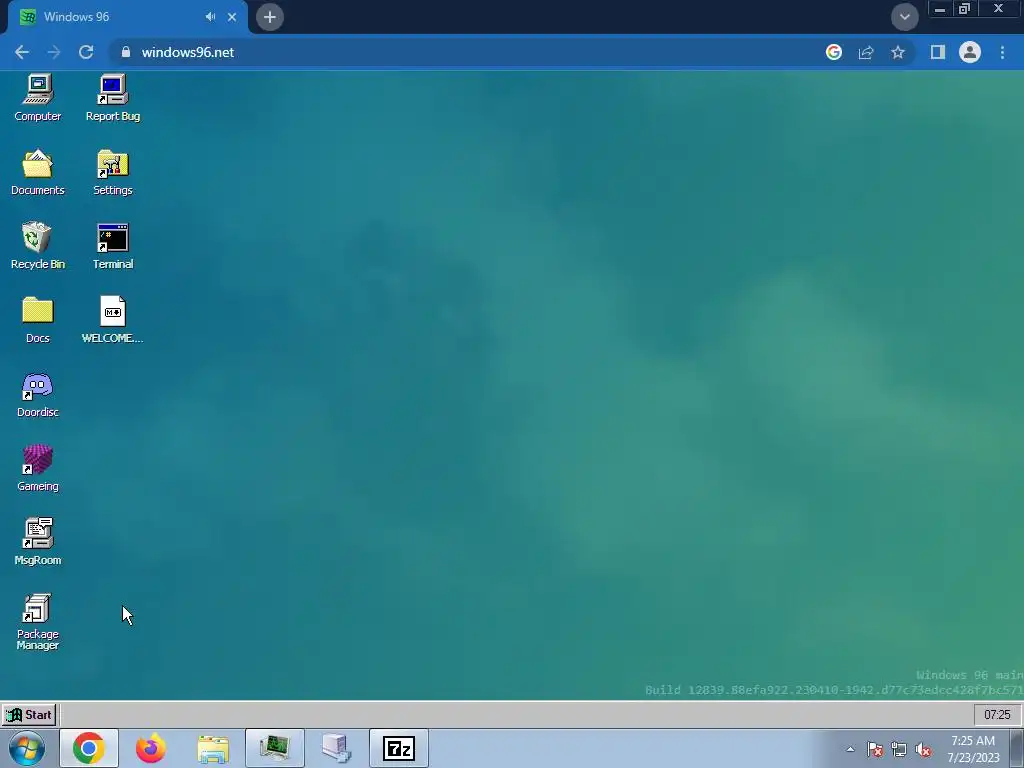
Task: Open the Windows 7 Start orb
Action: click(x=27, y=748)
